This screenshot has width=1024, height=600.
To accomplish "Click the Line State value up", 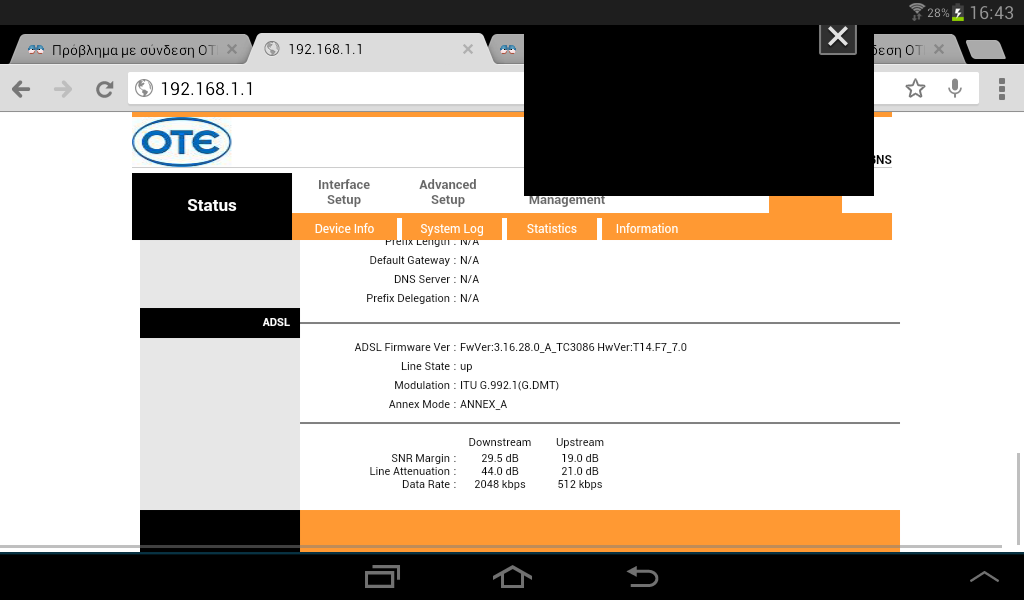I will (x=466, y=366).
